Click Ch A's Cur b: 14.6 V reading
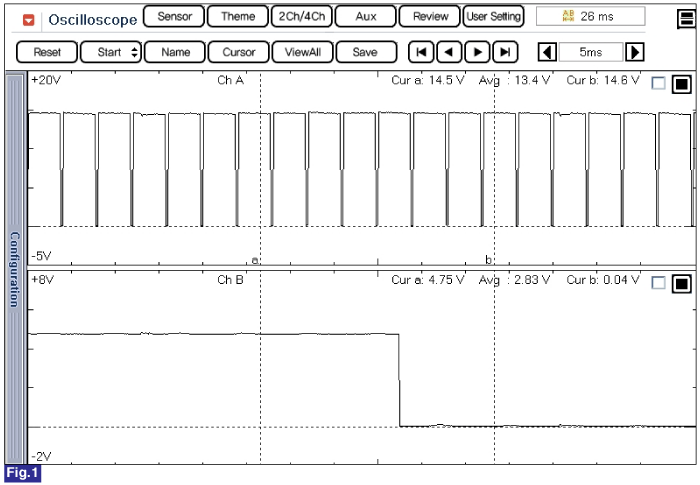This screenshot has height=485, width=700. [x=603, y=80]
